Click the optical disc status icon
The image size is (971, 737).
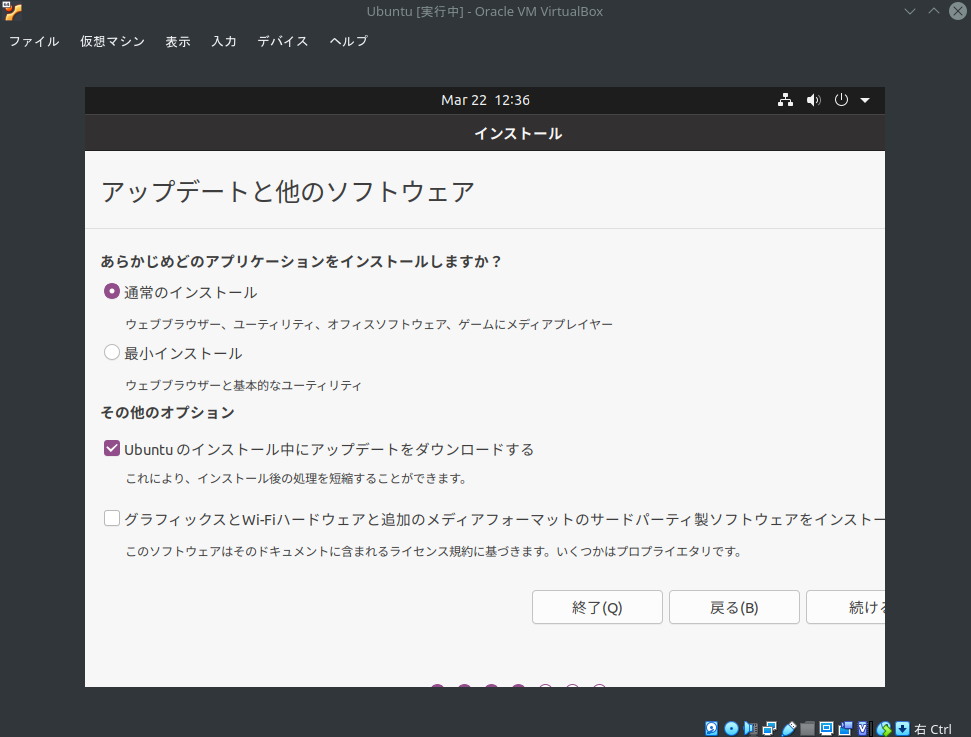731,729
